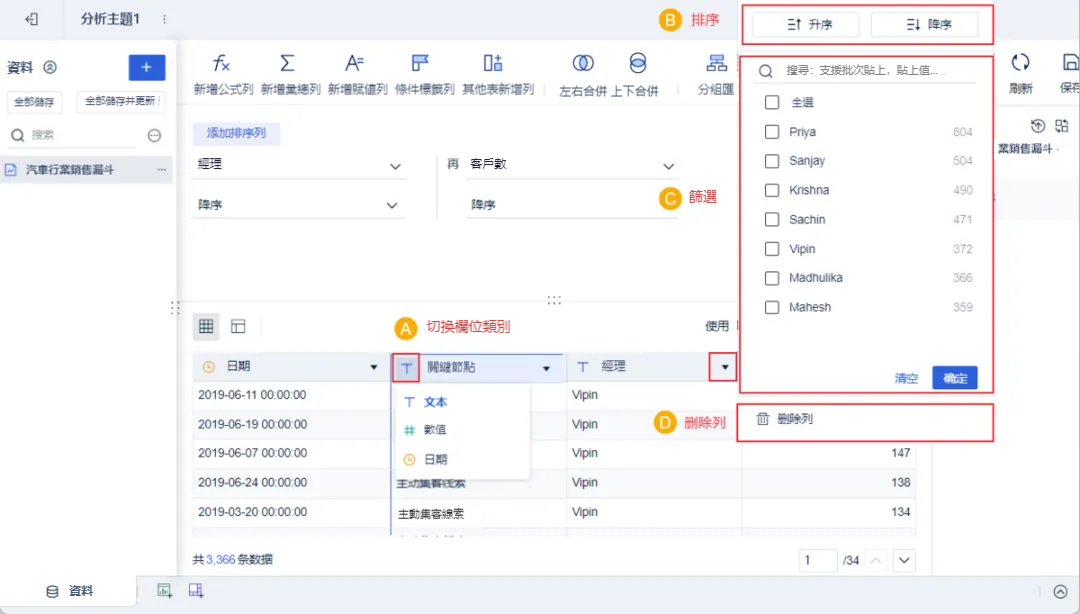Click the 條件標籤列 toolbar icon
Screen dimensions: 1080x614
coord(420,64)
